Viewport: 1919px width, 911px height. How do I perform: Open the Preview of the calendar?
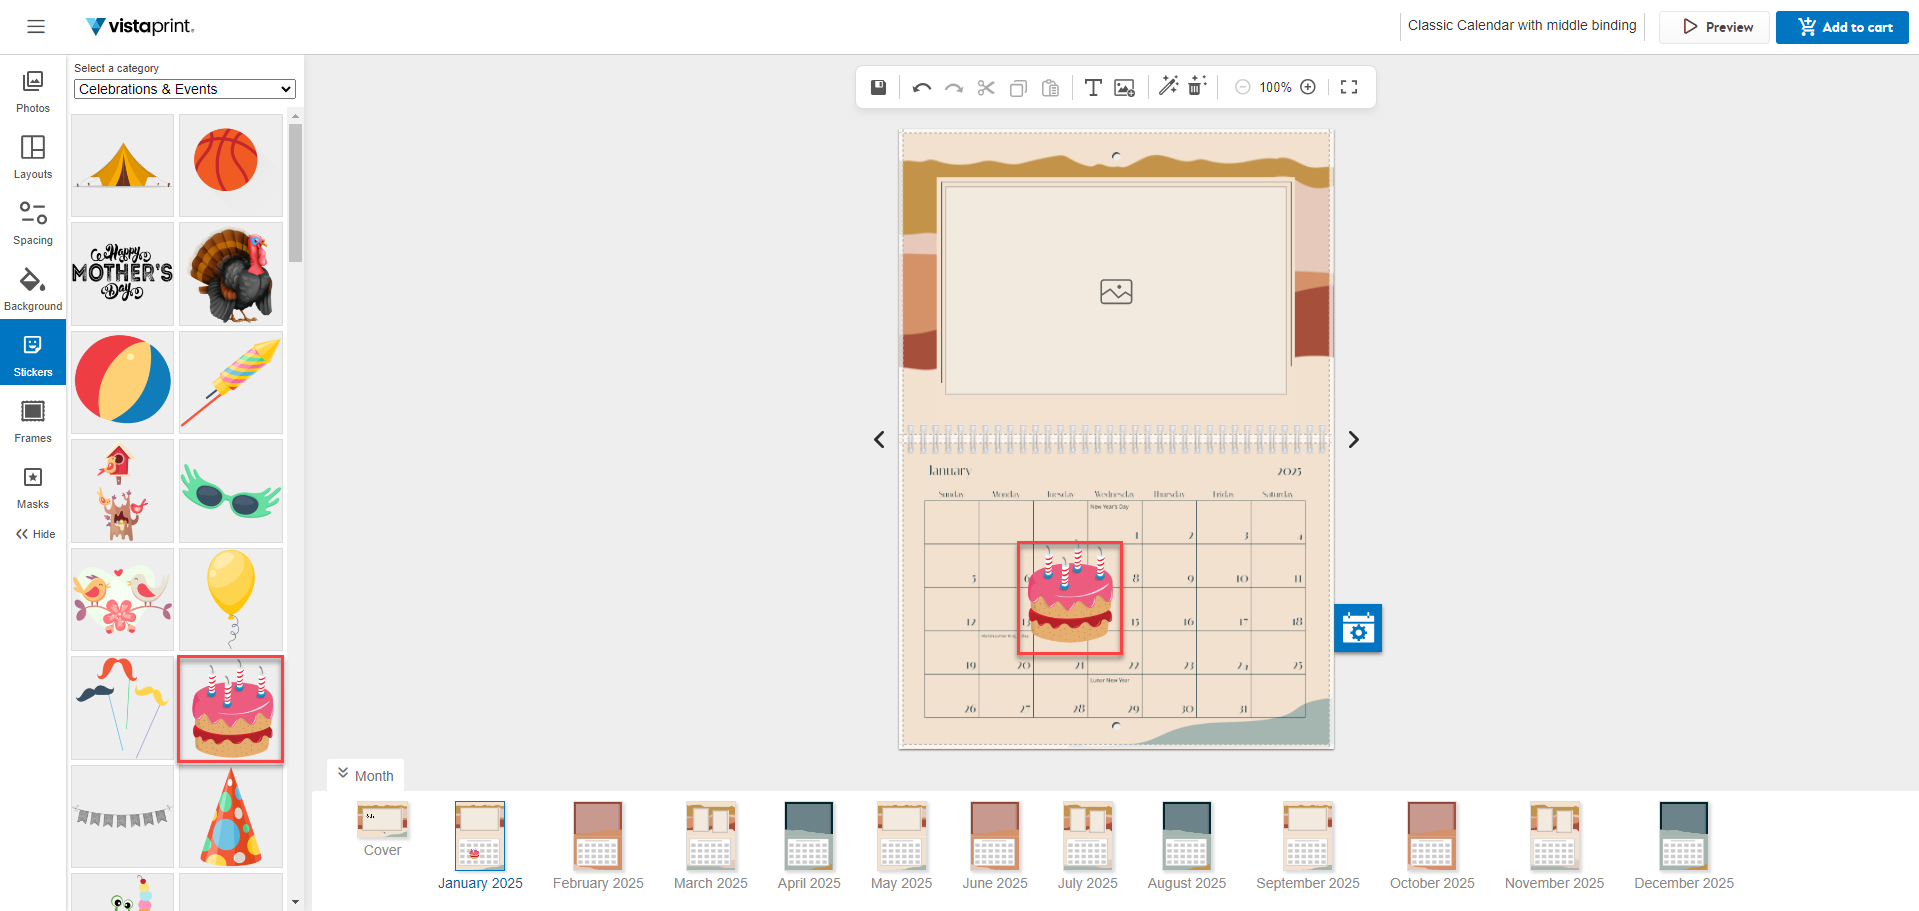(1714, 27)
